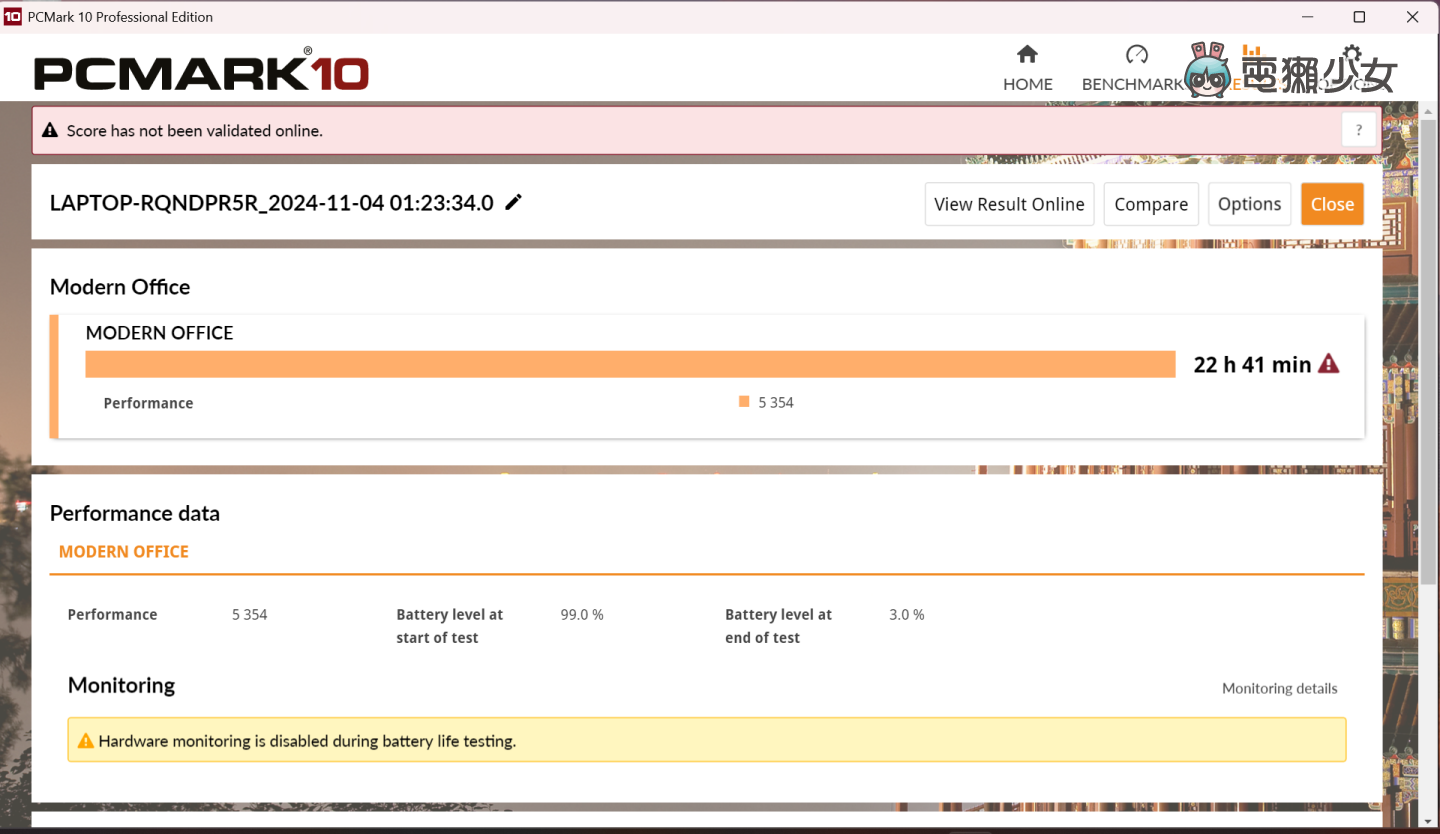Click 'Hardware monitoring is disabled' notice text

[x=307, y=742]
